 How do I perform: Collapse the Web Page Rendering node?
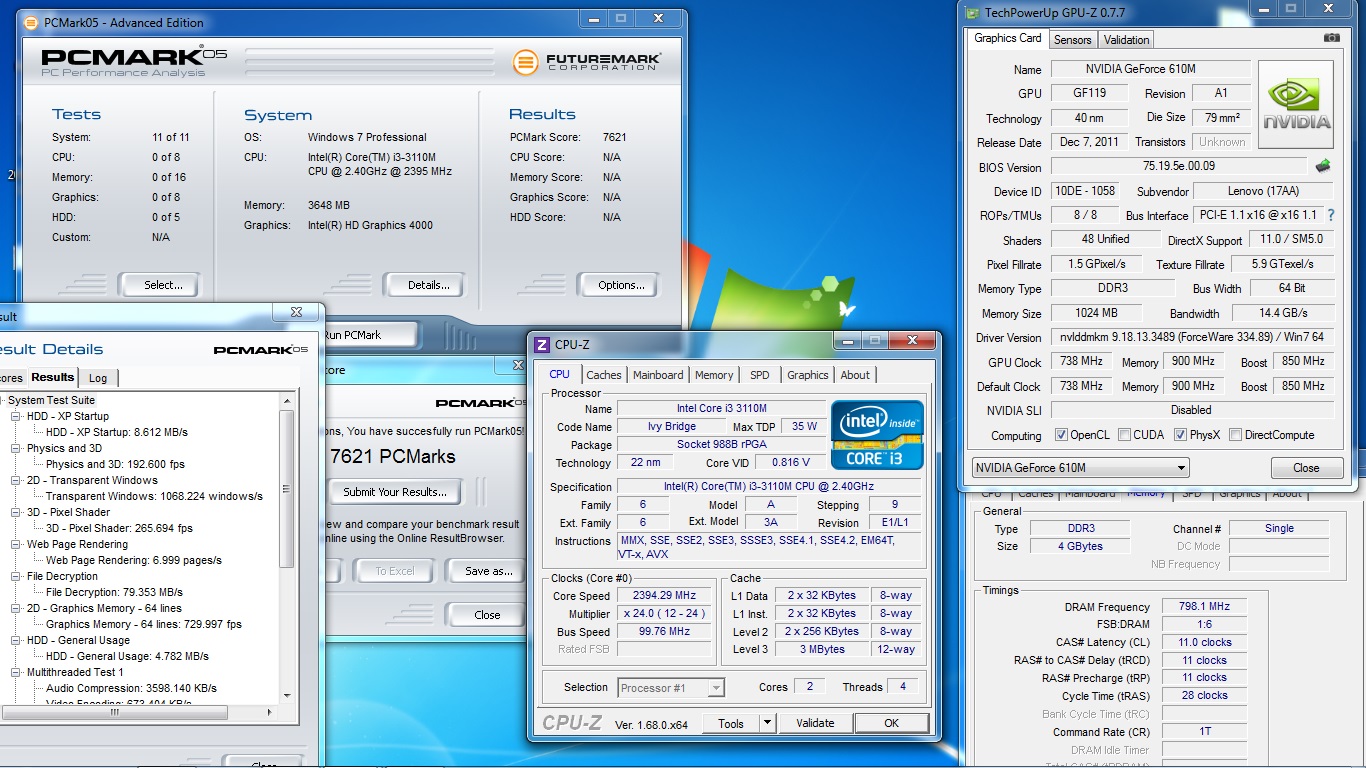tap(16, 544)
